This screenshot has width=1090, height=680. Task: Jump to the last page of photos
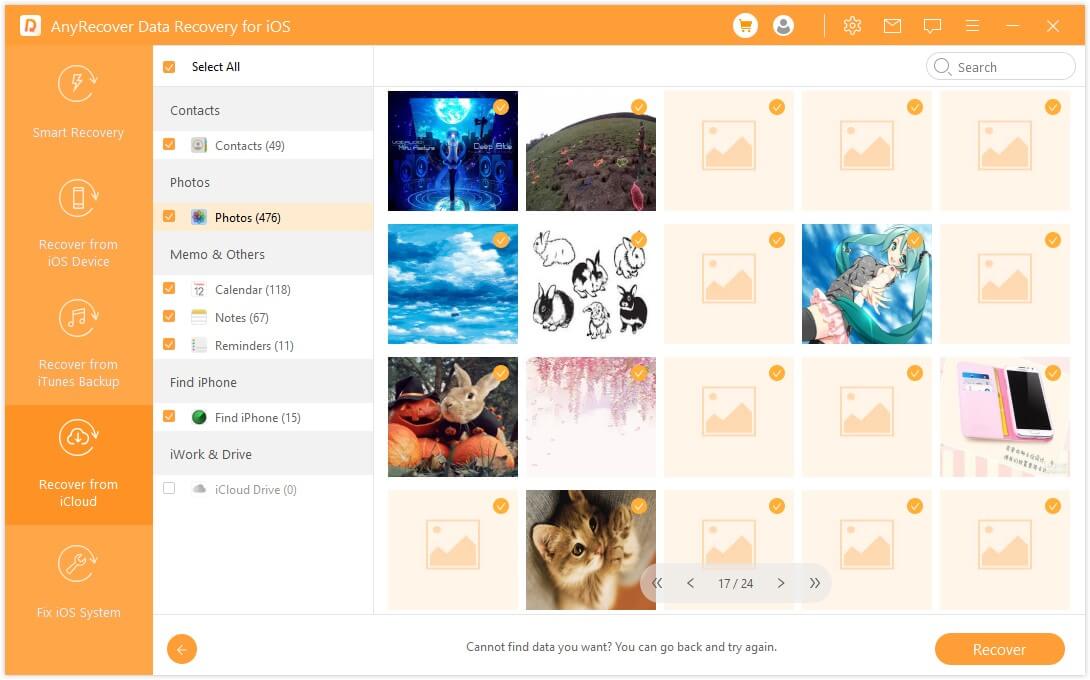815,583
